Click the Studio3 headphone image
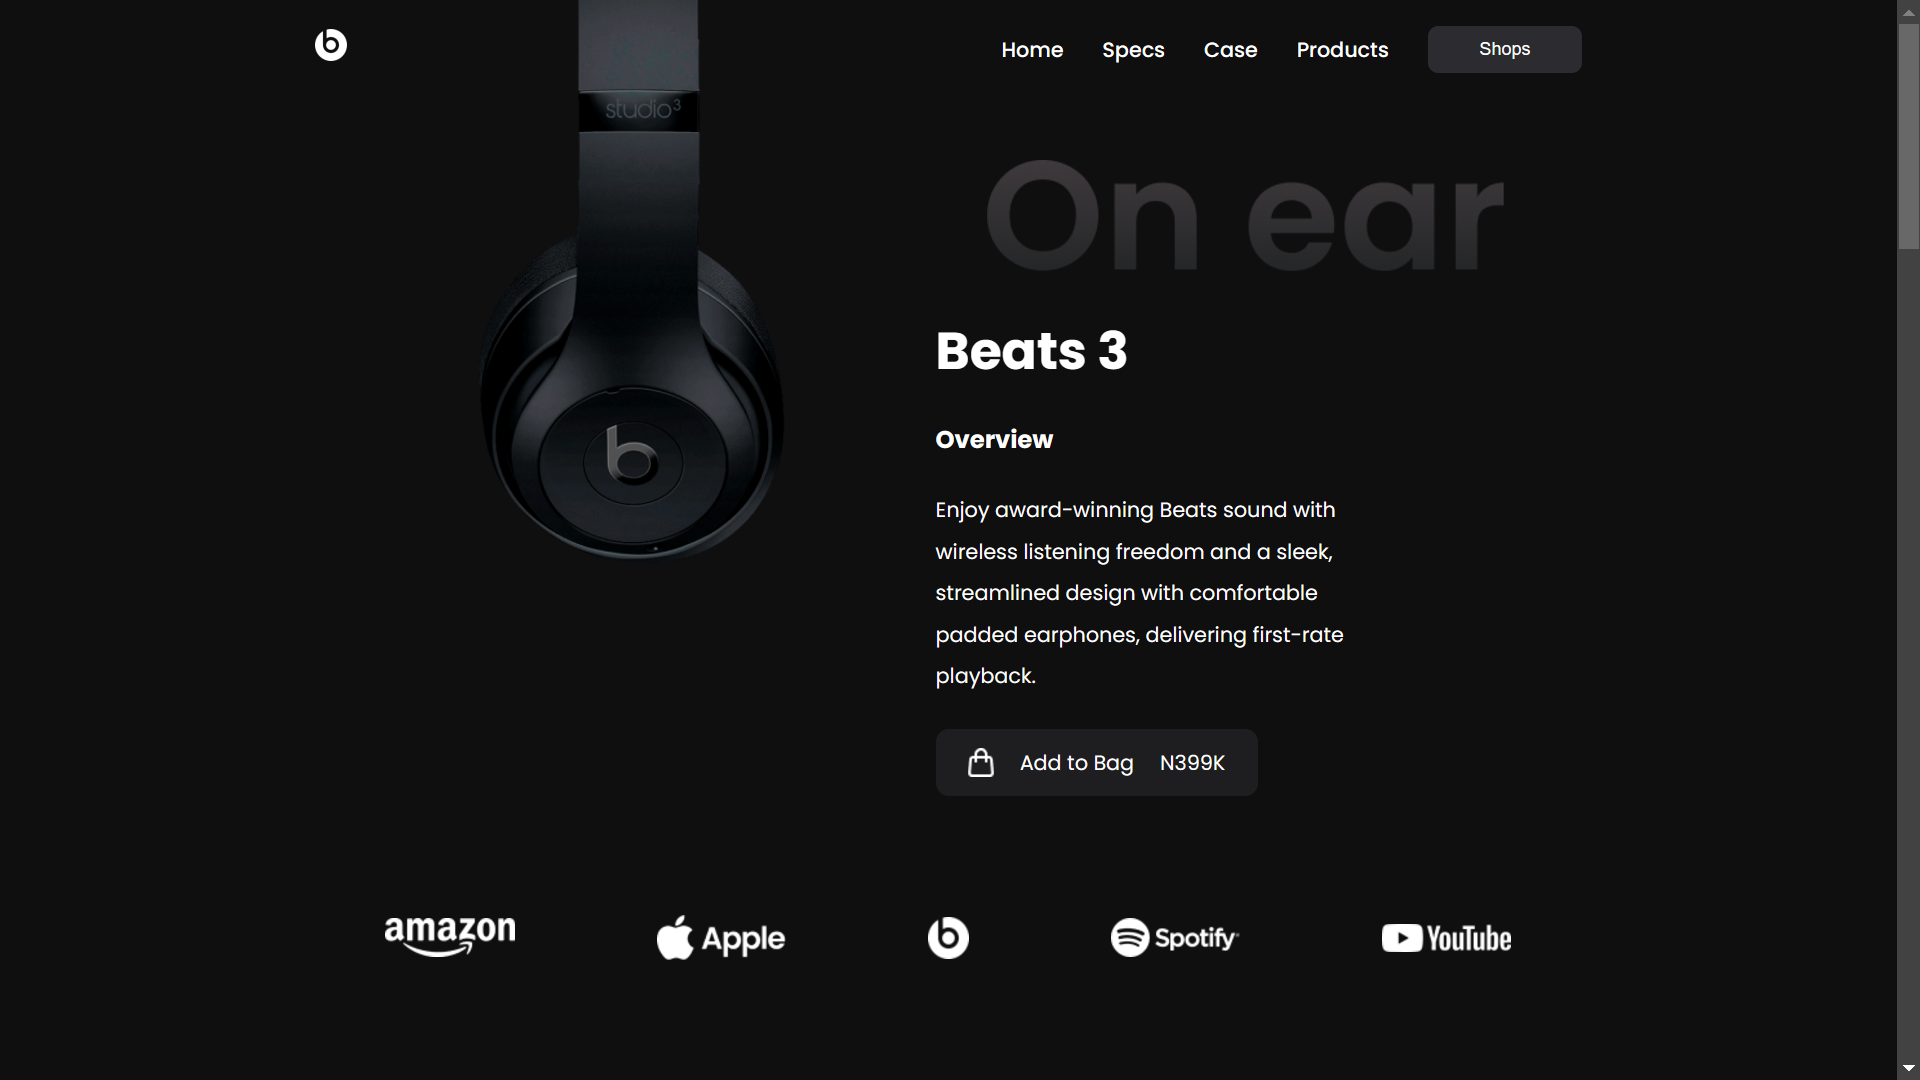 click(x=632, y=280)
